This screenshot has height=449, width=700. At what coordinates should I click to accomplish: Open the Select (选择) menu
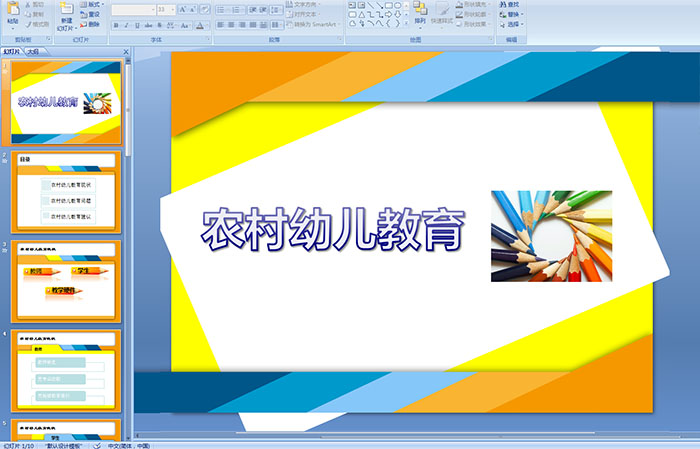coord(511,24)
